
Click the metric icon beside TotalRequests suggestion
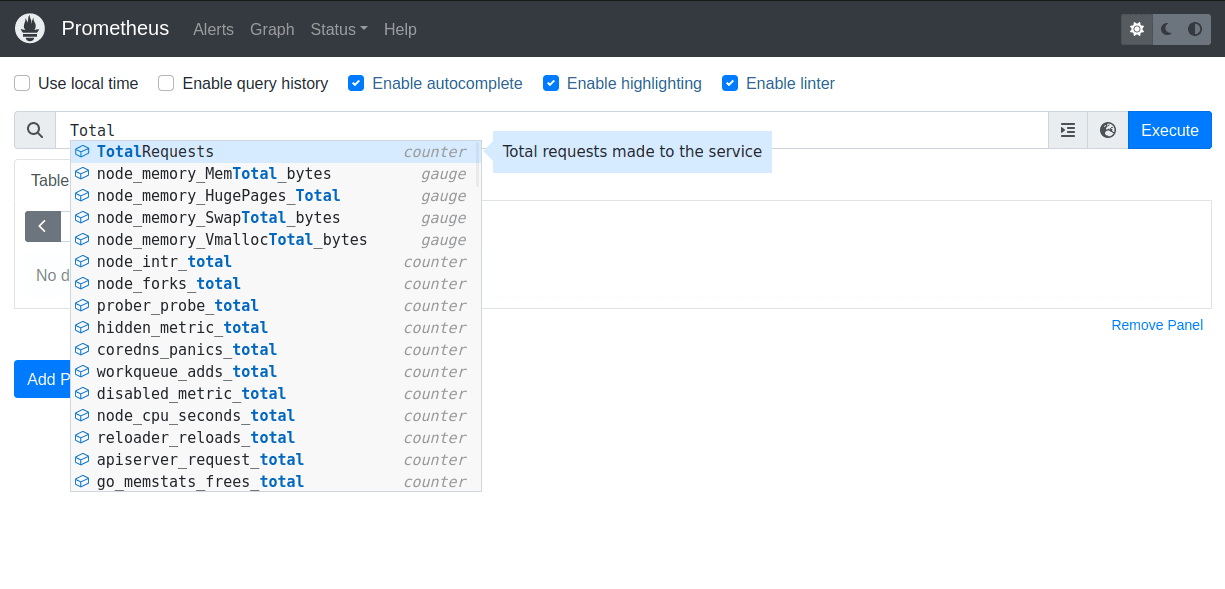(82, 151)
